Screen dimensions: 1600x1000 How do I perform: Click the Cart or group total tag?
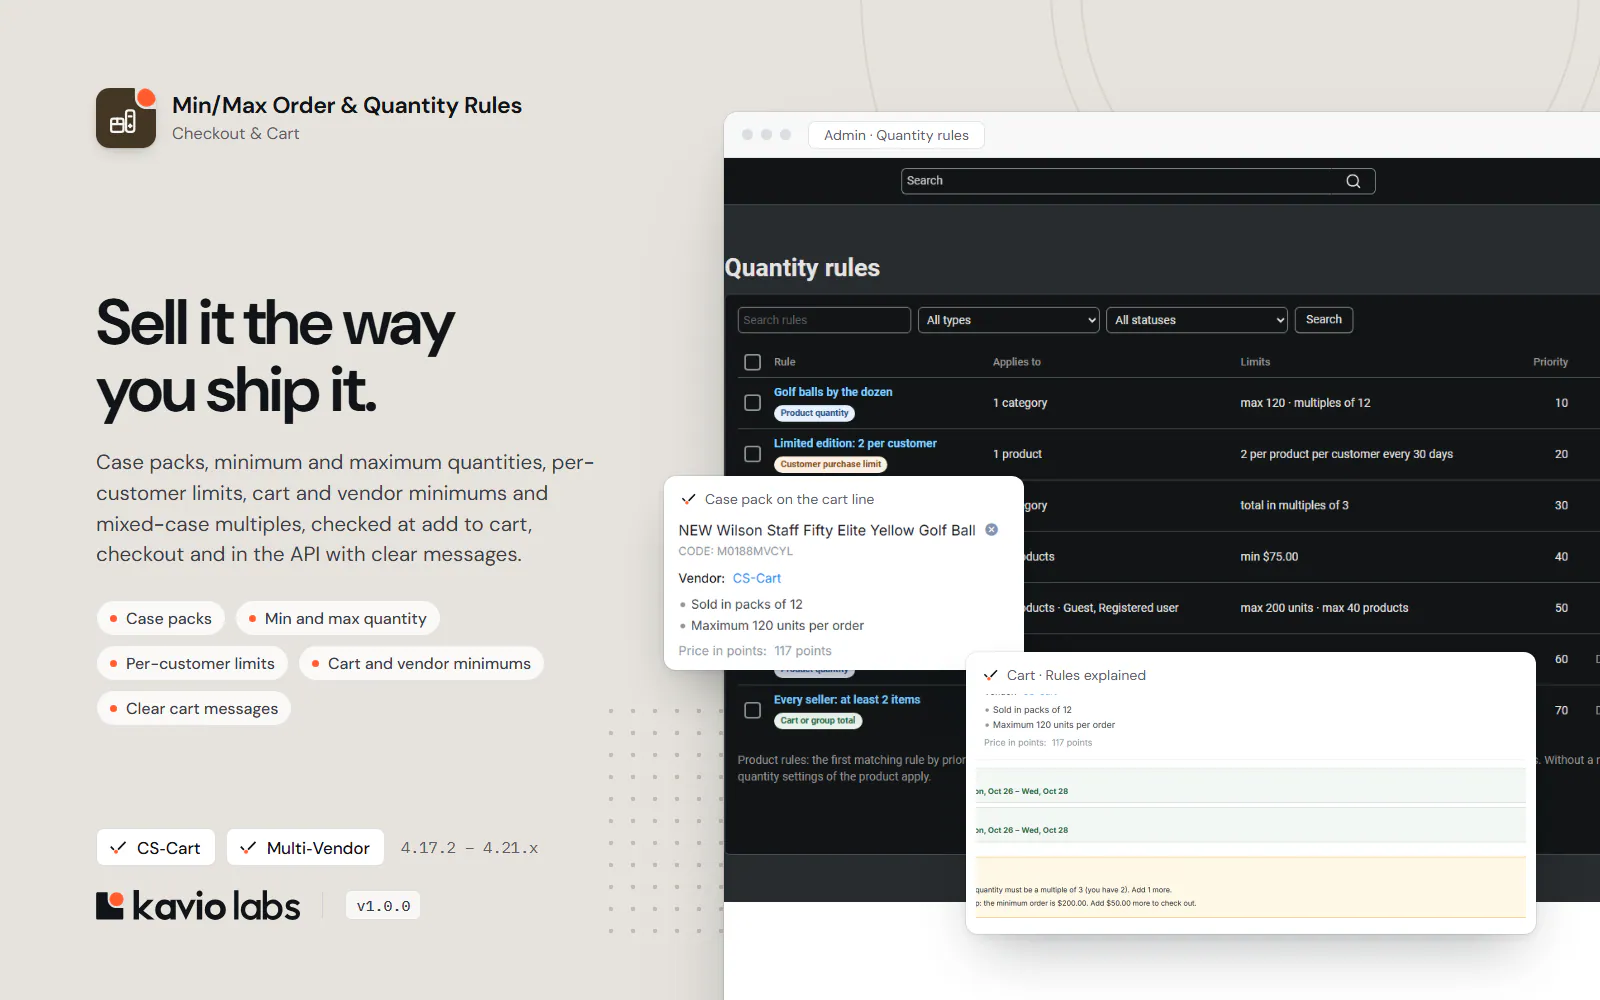pos(818,721)
